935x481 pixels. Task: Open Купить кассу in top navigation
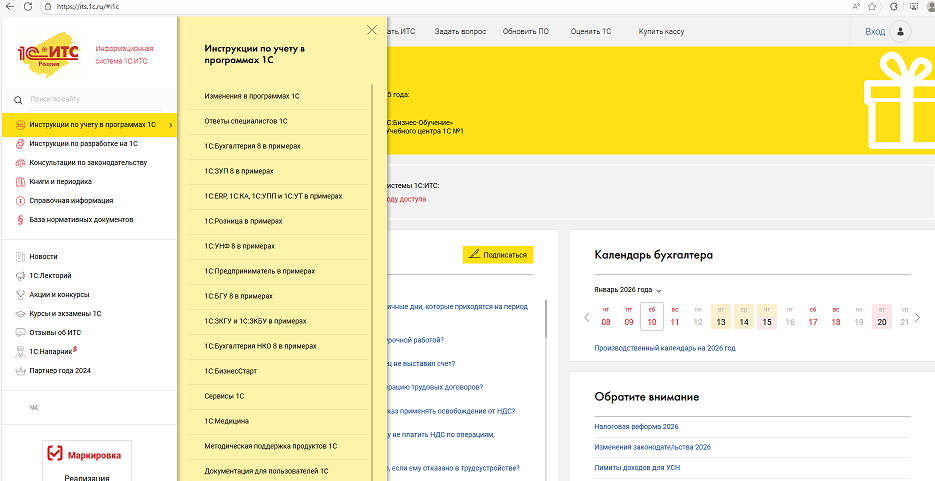click(x=661, y=32)
